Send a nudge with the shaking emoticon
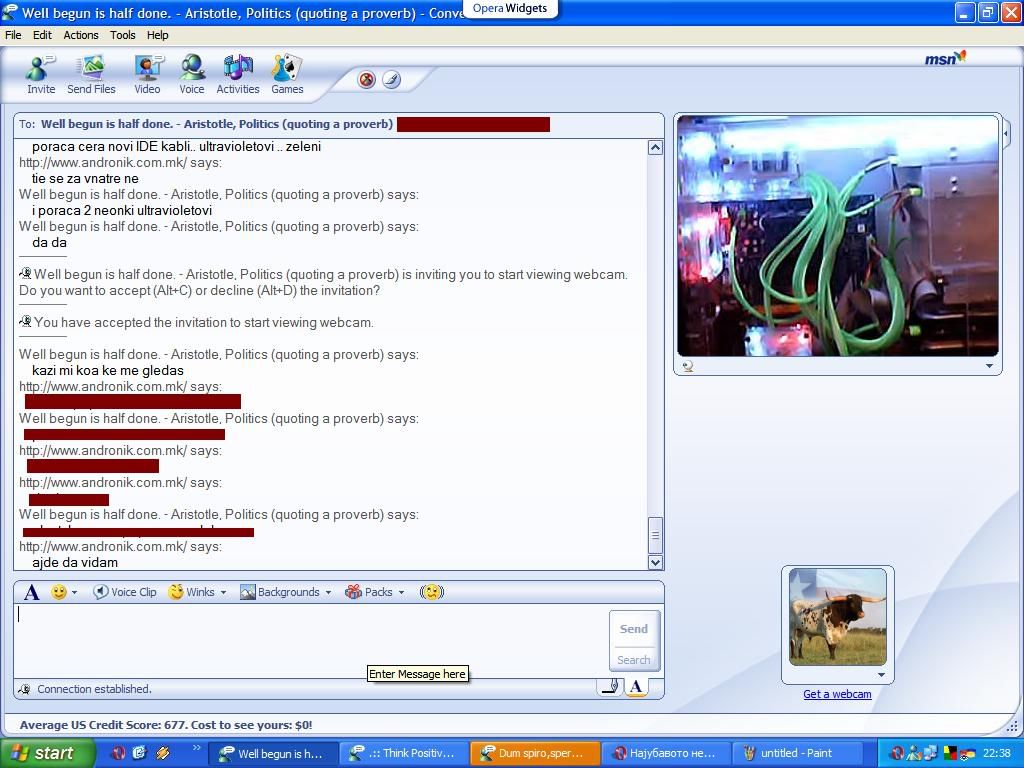 tap(431, 592)
